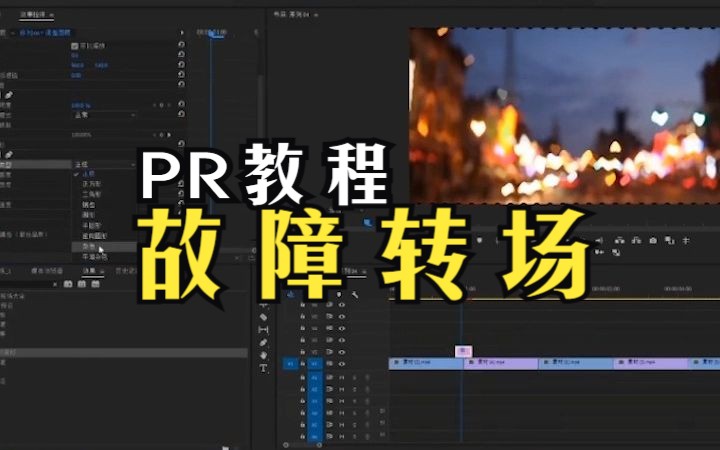Add a marker in the timeline header
720x450 pixels.
point(339,294)
